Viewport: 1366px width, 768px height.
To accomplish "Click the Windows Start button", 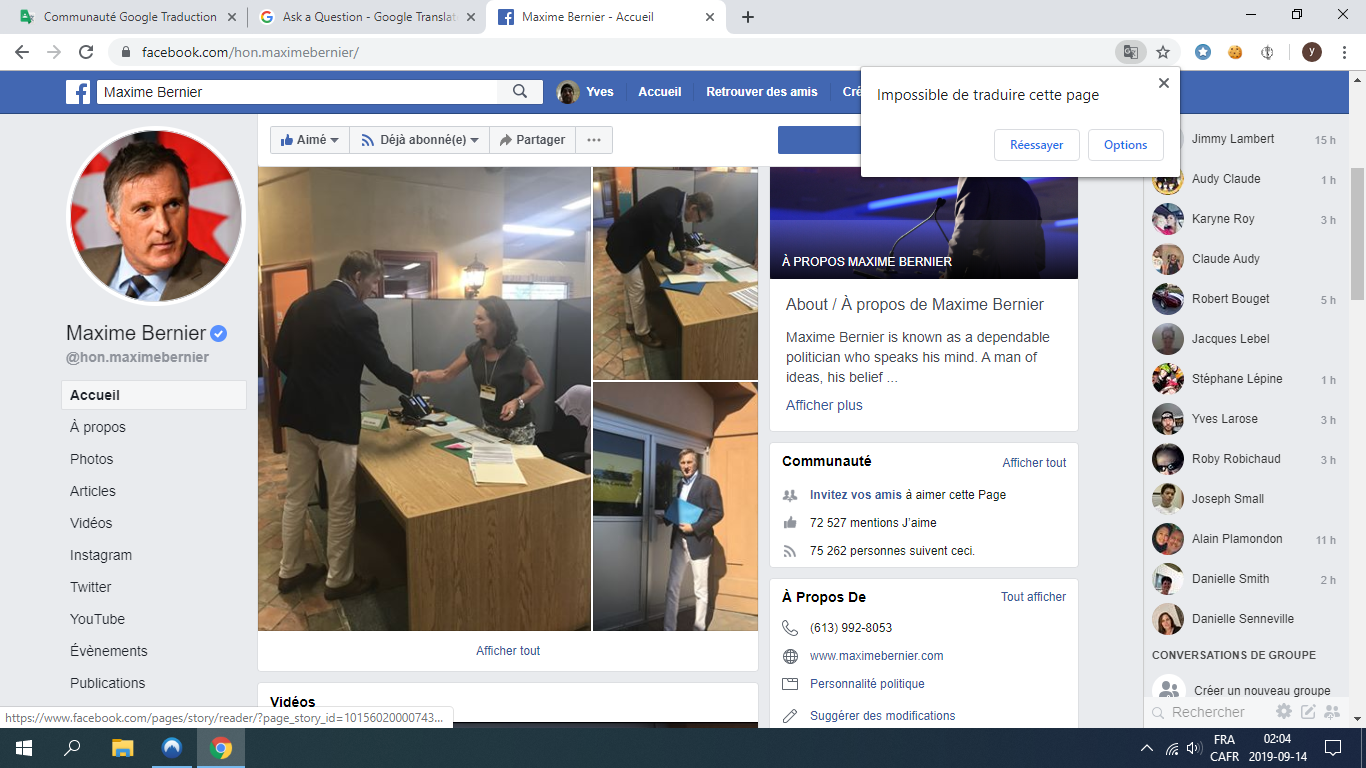I will 24,748.
